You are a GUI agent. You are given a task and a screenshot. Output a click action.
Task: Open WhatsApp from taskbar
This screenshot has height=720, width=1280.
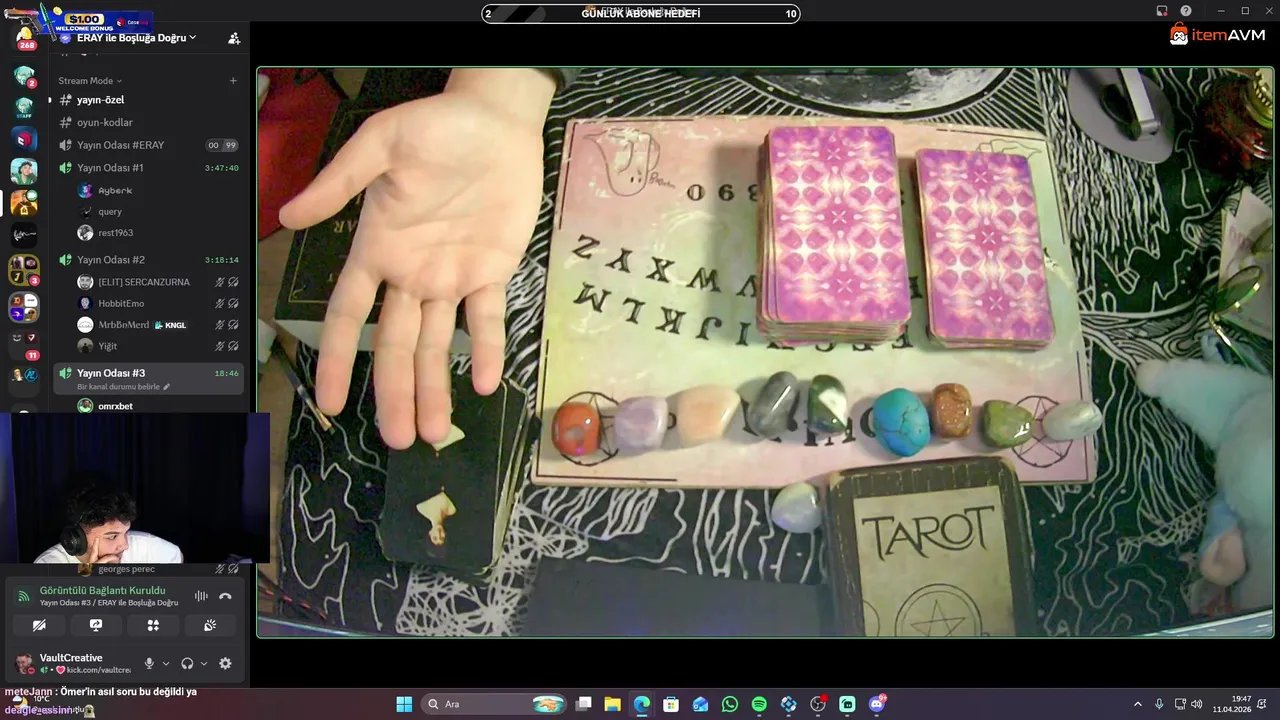[x=730, y=704]
